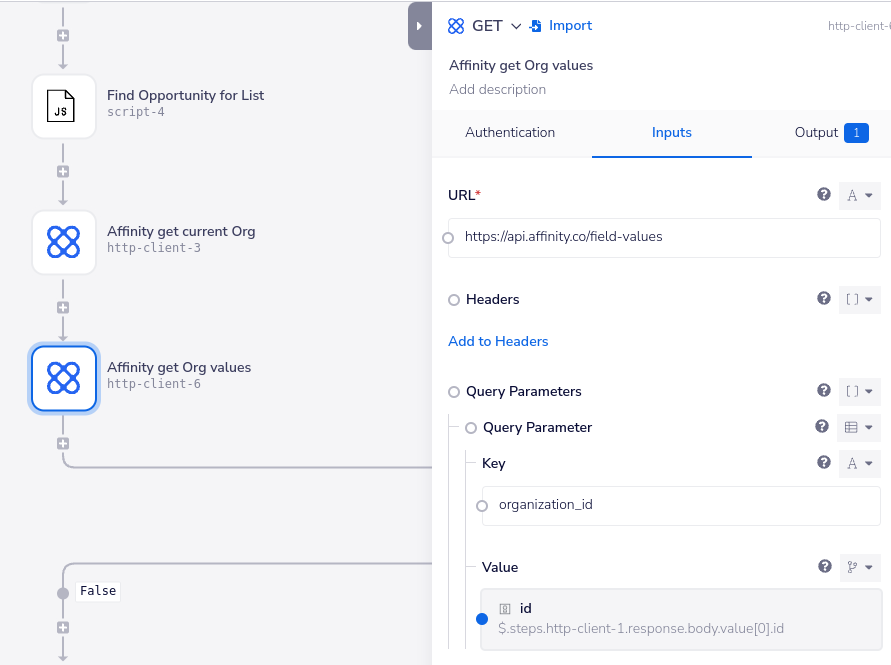Switch to the Authentication tab
This screenshot has width=891, height=665.
click(510, 132)
